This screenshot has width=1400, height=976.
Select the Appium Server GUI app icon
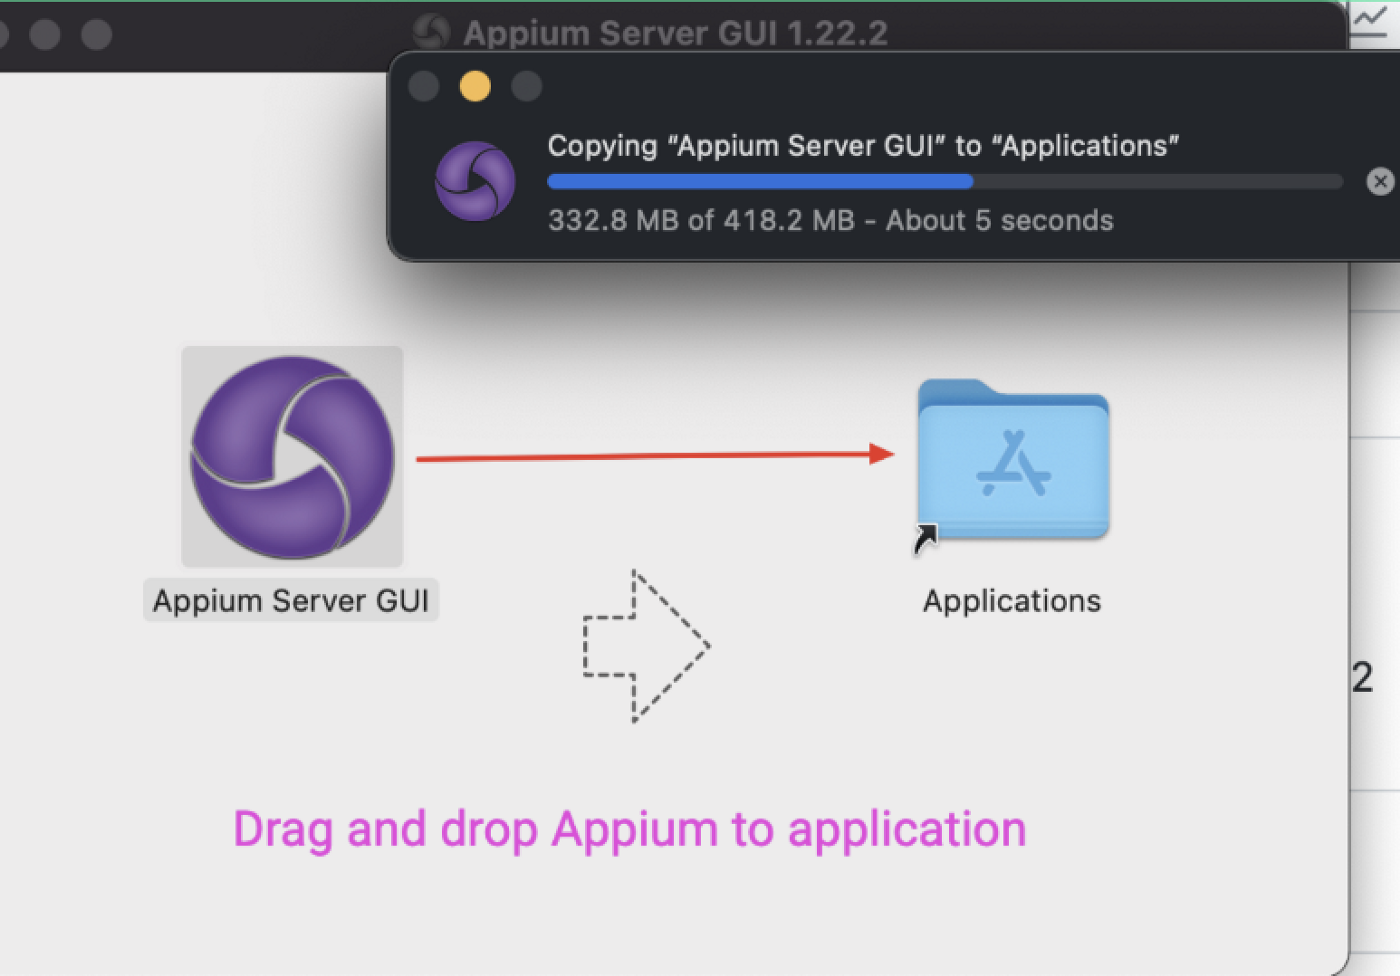coord(292,457)
